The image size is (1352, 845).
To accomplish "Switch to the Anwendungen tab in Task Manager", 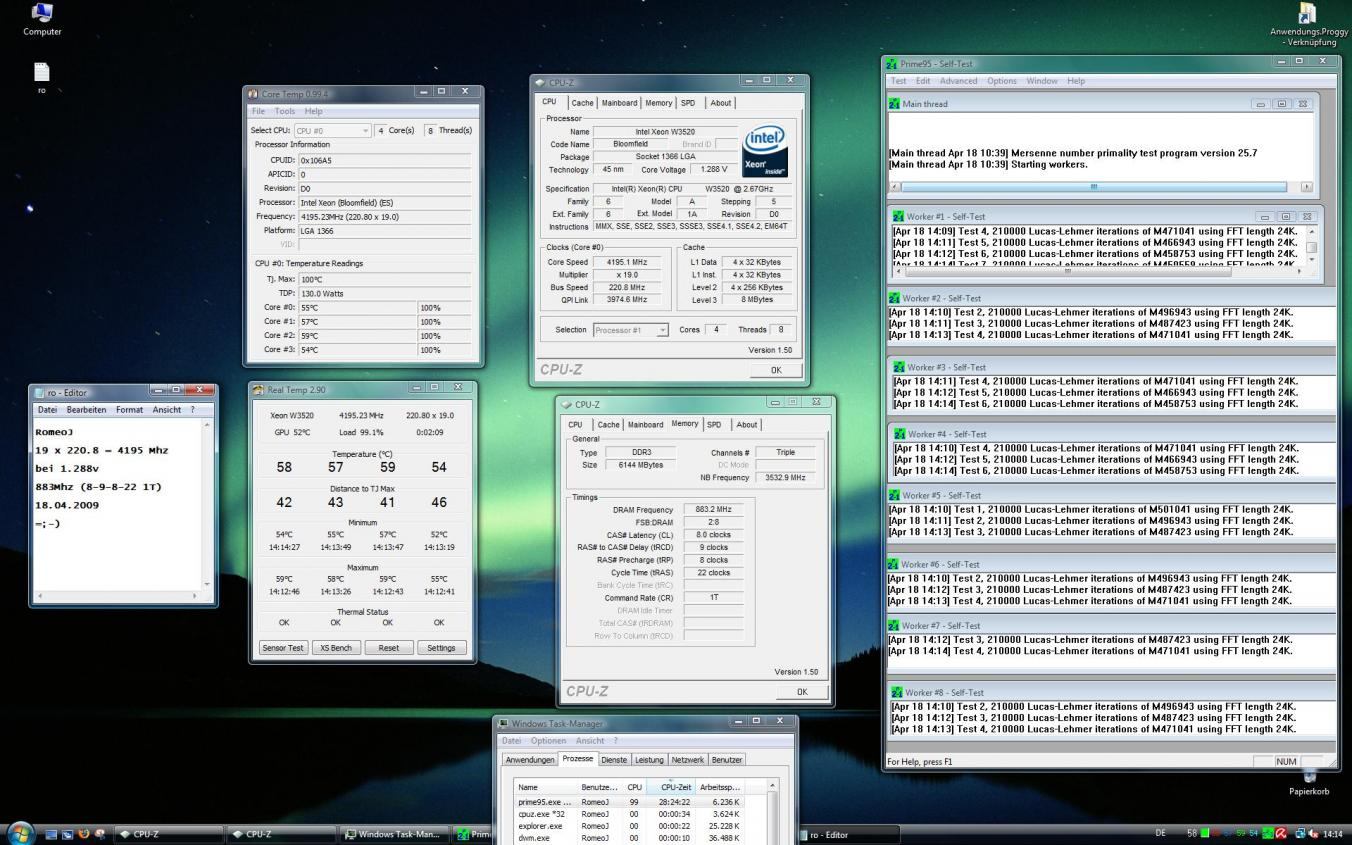I will [529, 760].
